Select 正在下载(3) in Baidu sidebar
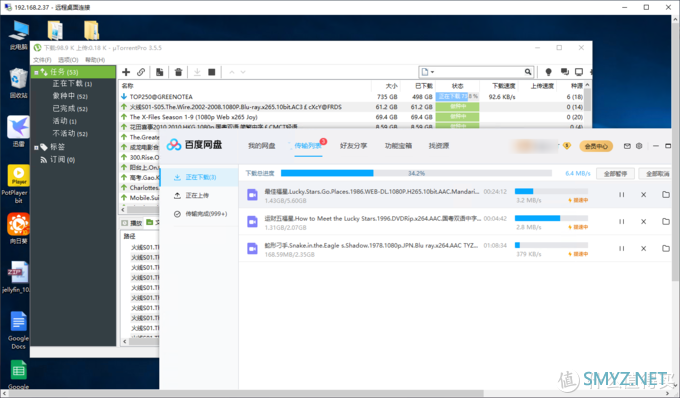This screenshot has height=398, width=680. pyautogui.click(x=199, y=177)
